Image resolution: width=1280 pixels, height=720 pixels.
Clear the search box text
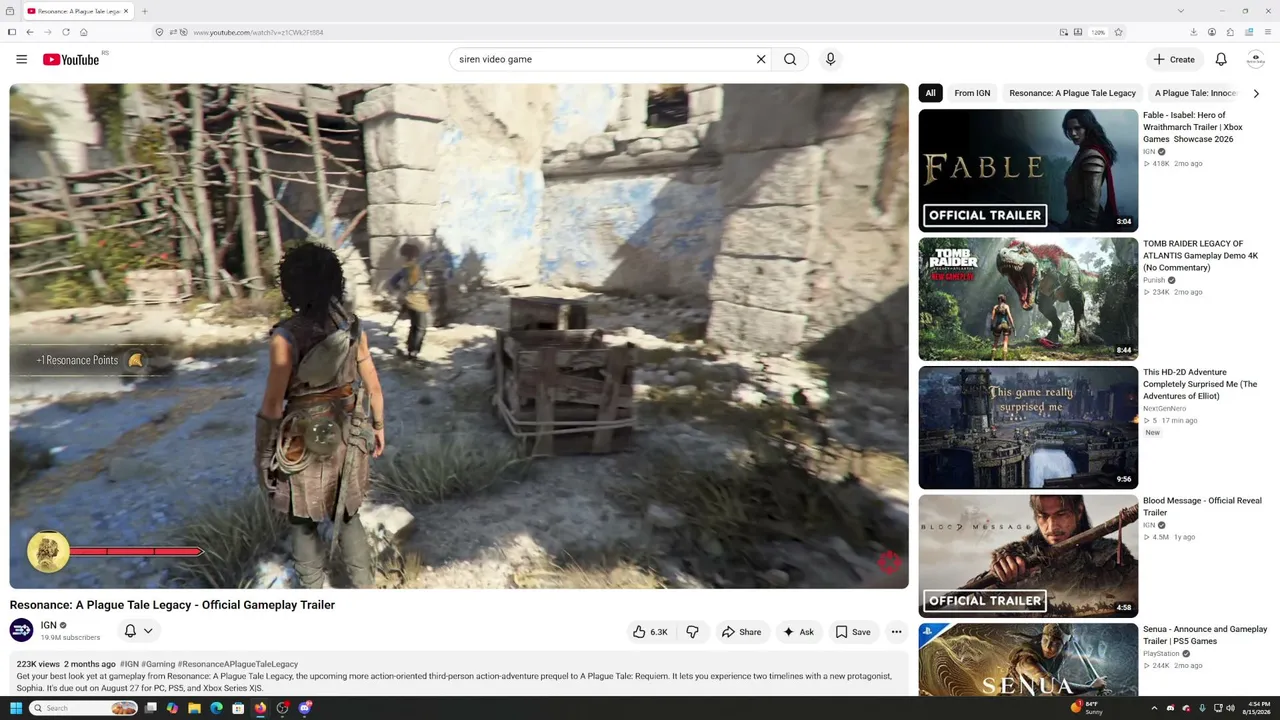click(x=761, y=59)
